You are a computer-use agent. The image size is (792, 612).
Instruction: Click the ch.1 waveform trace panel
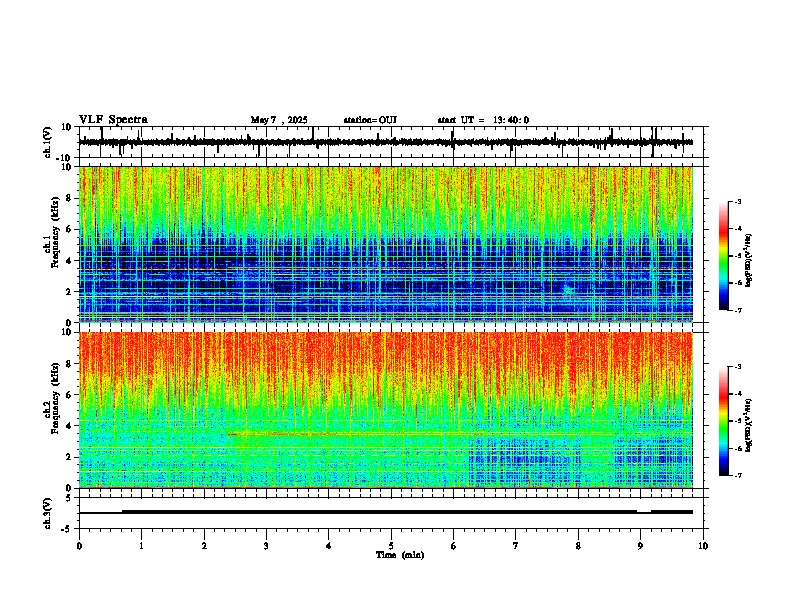point(393,142)
